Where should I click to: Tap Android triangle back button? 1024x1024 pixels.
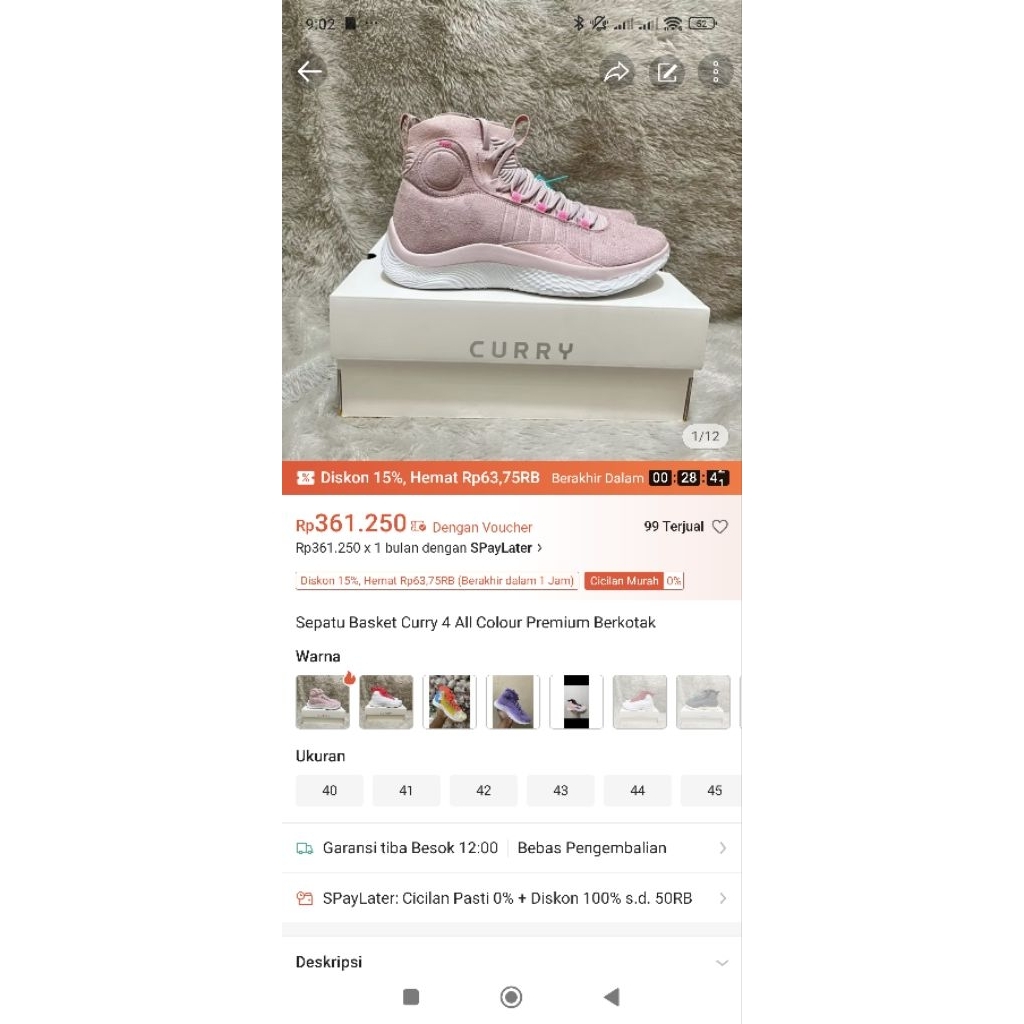(x=612, y=997)
